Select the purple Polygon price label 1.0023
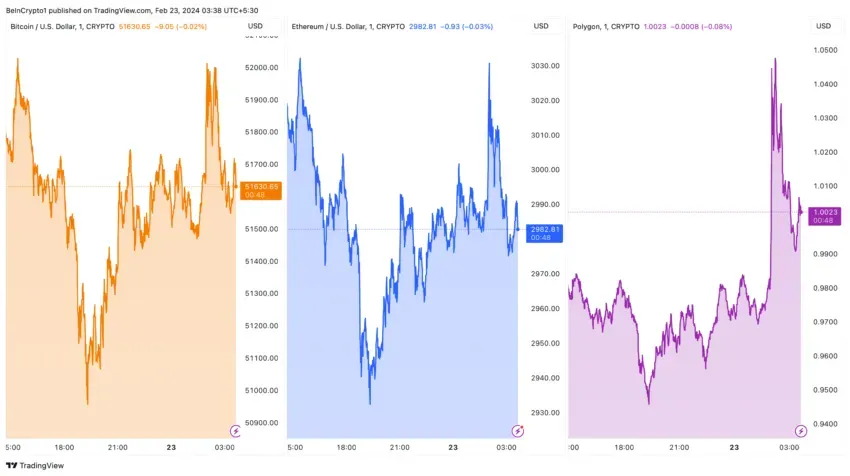This screenshot has width=850, height=476. (x=825, y=216)
